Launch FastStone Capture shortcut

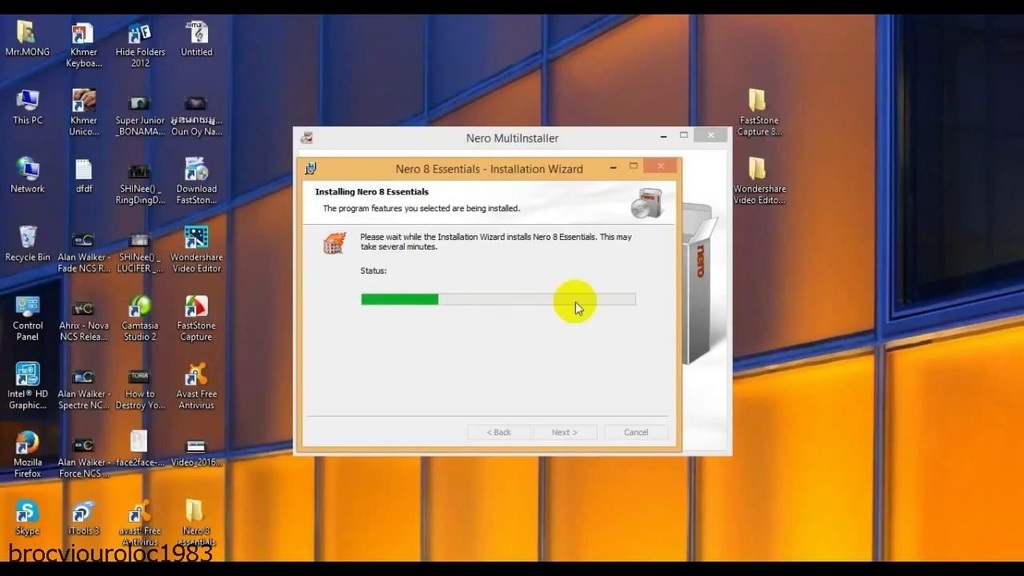tap(197, 318)
